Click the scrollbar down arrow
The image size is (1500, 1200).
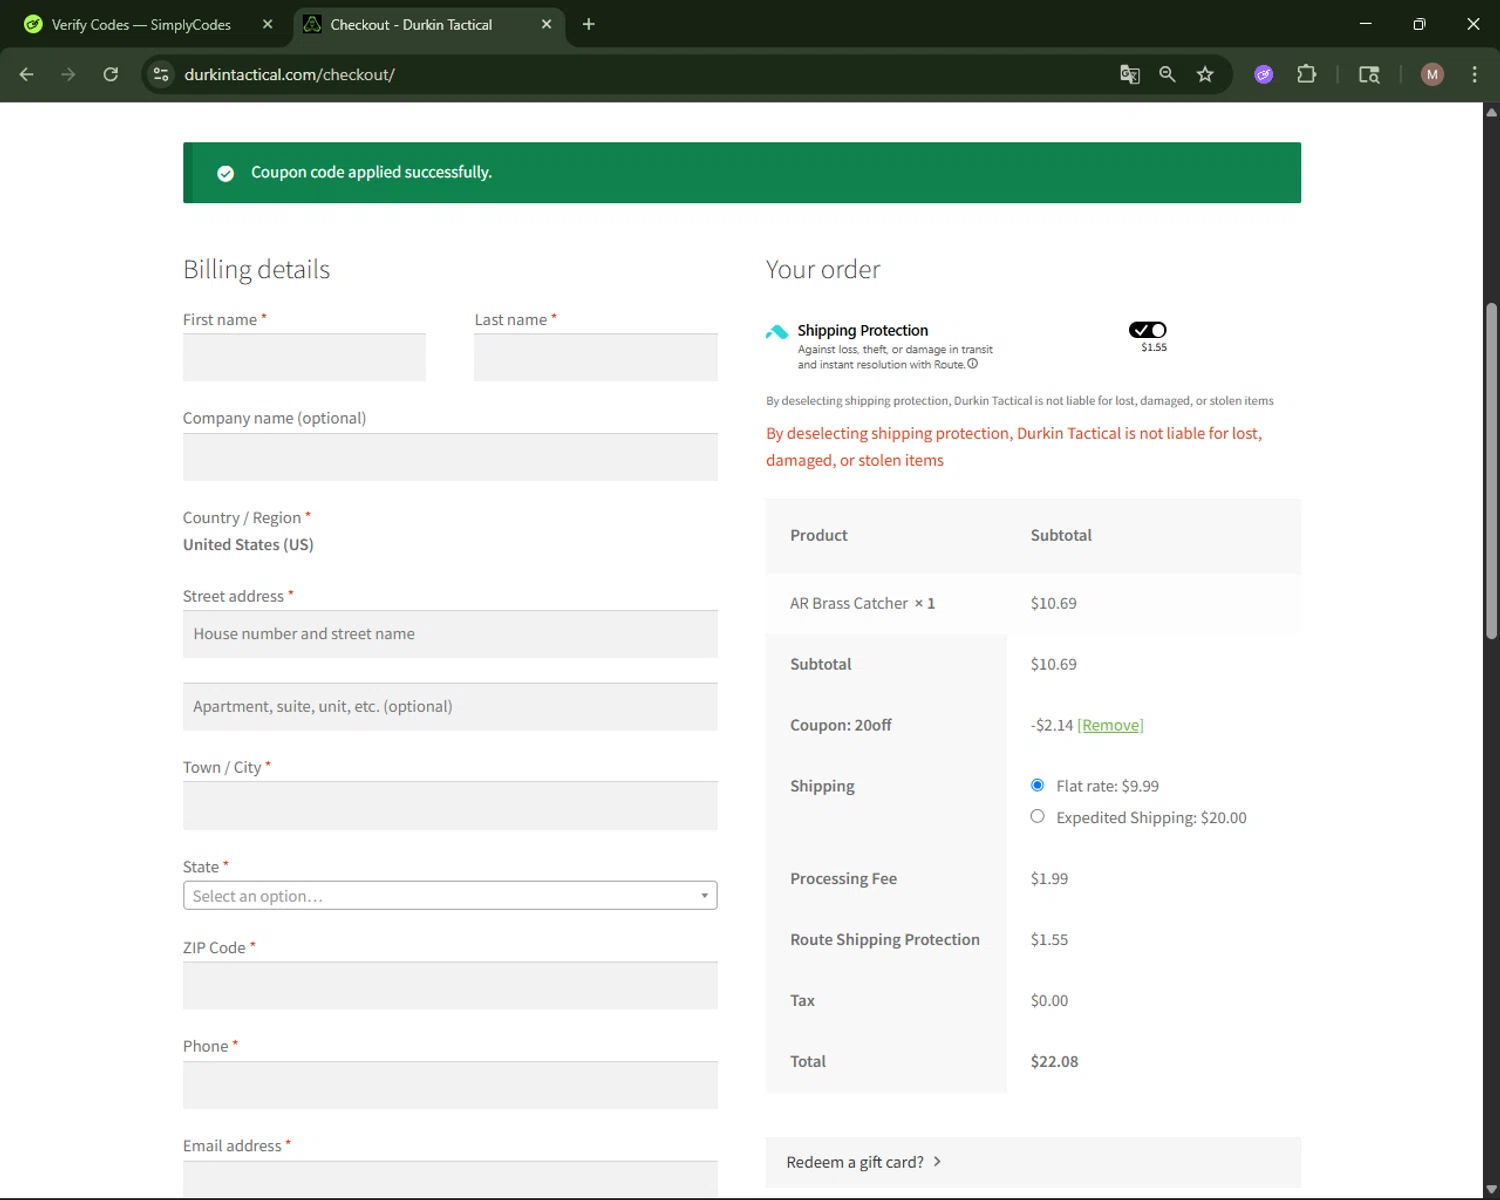1491,1189
